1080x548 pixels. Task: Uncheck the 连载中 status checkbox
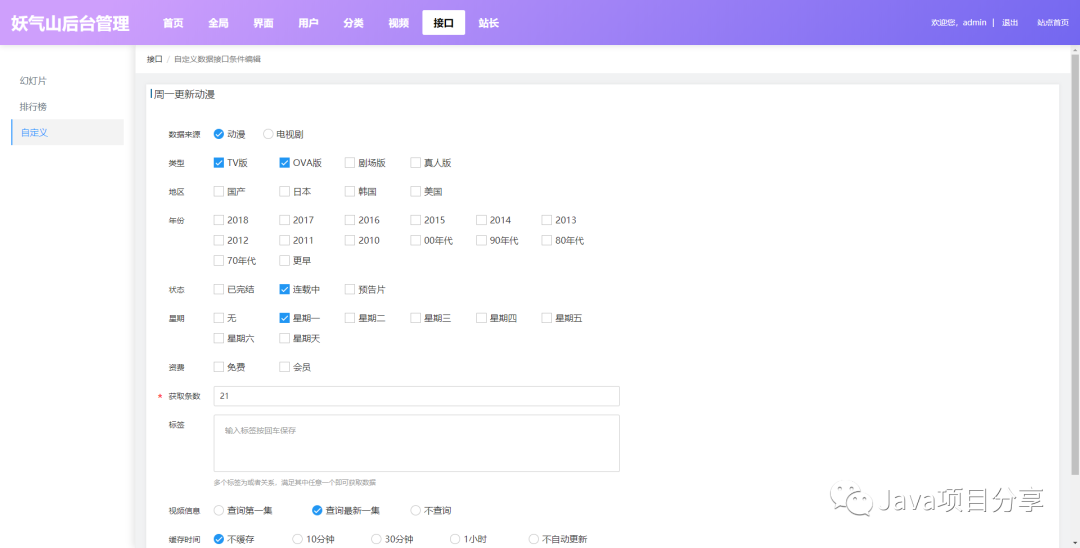point(284,289)
